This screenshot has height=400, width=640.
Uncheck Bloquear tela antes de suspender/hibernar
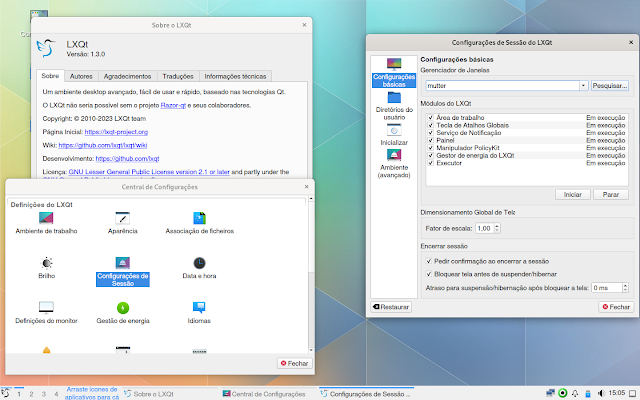pyautogui.click(x=429, y=274)
